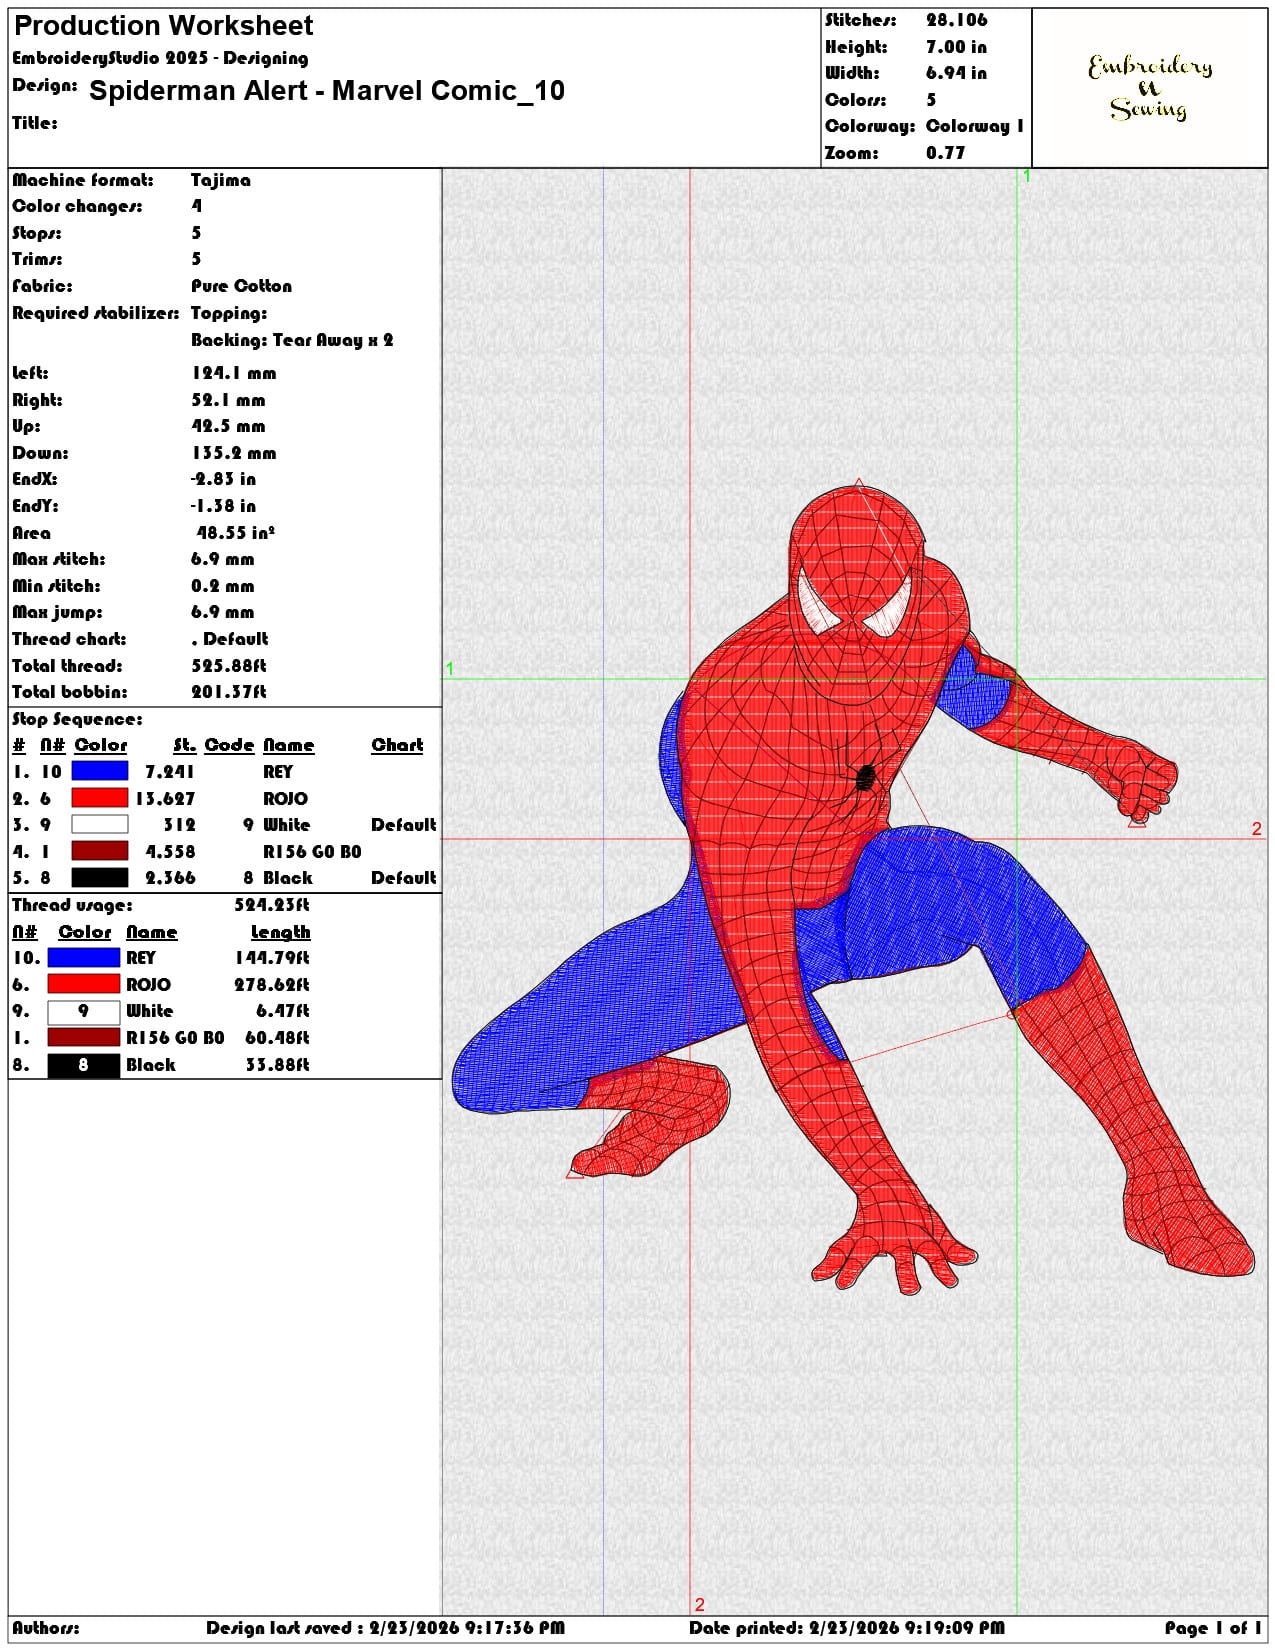Select stitch count 7.241 in REY row
The height and width of the screenshot is (1650, 1275).
(170, 771)
